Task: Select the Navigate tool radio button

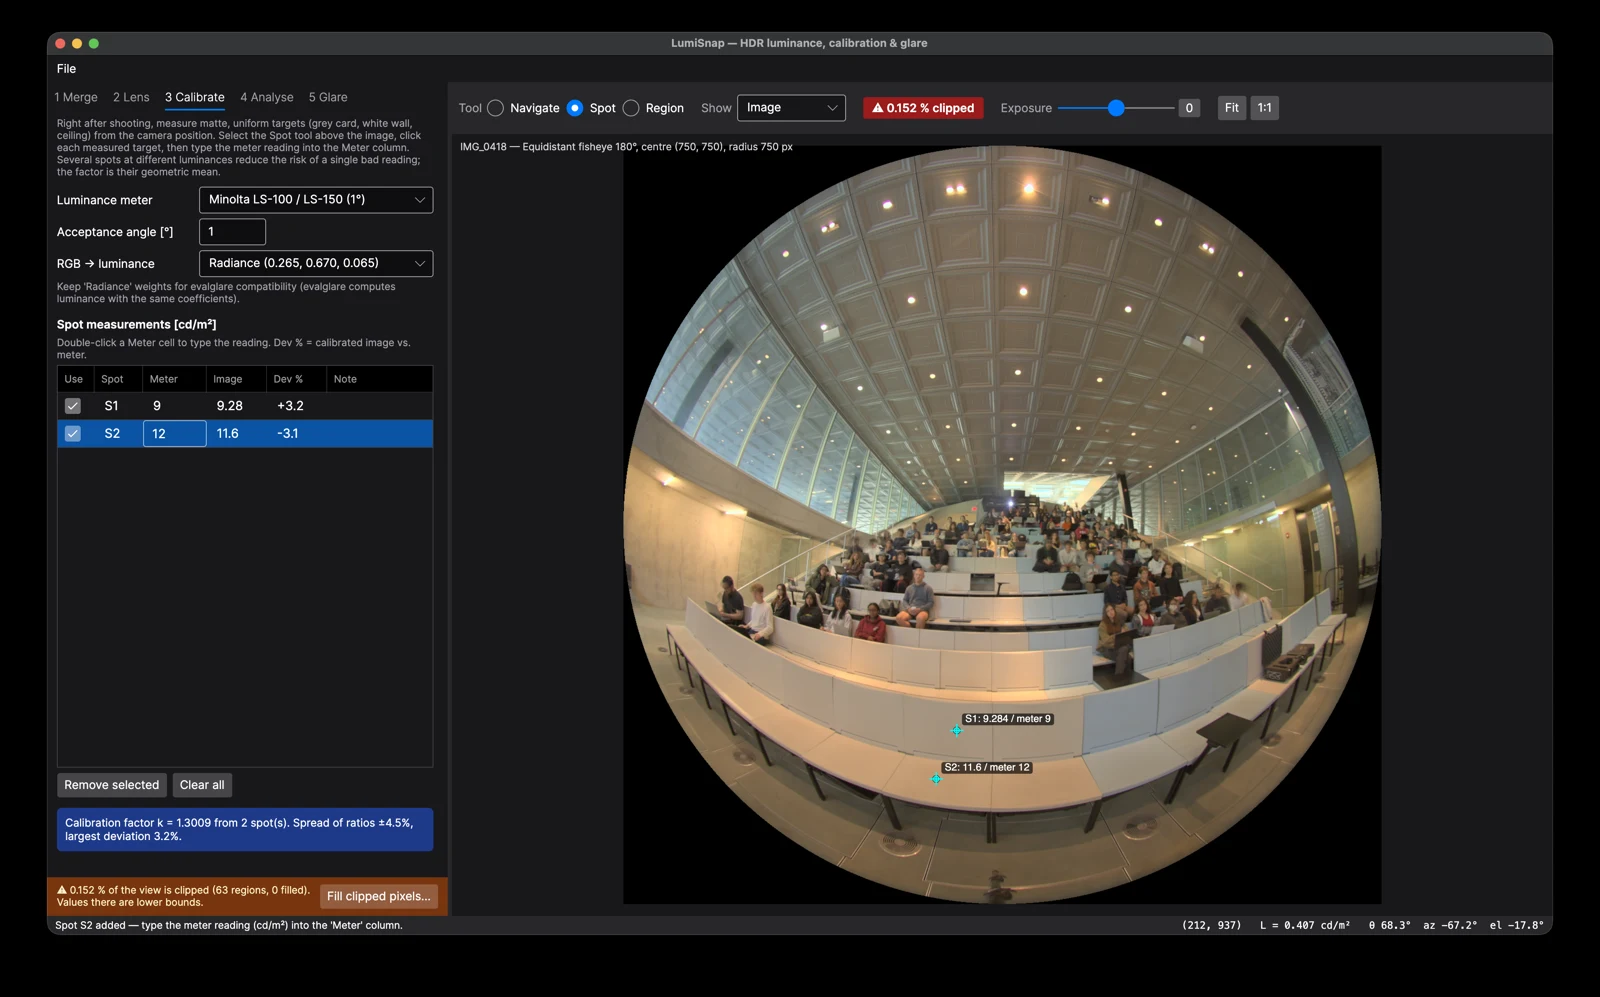Action: [495, 108]
